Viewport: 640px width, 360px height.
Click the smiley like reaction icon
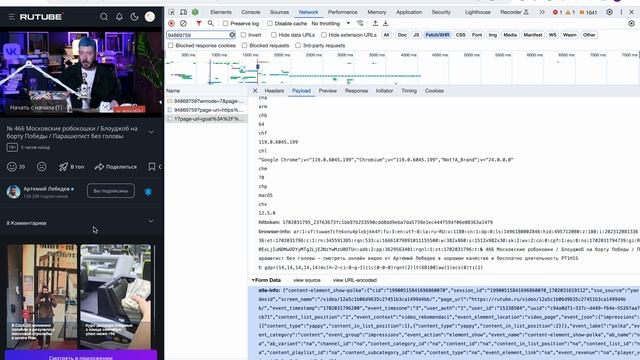[x=12, y=167]
